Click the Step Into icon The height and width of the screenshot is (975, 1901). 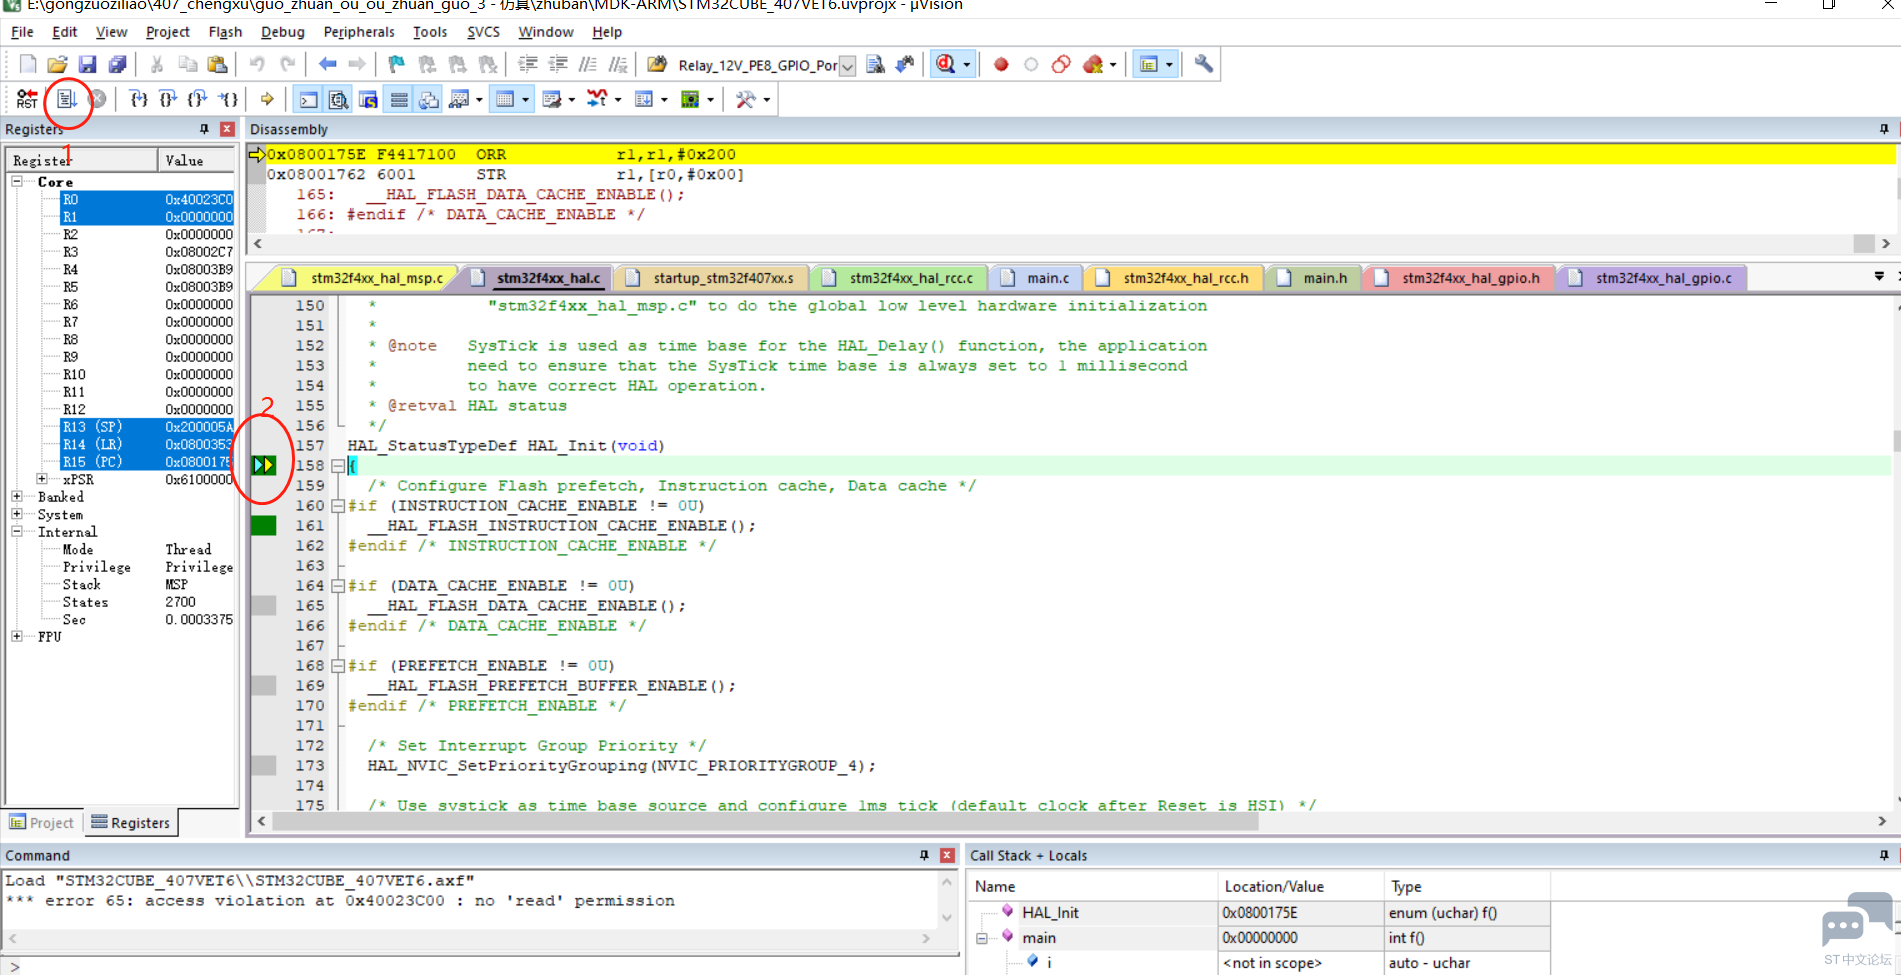pyautogui.click(x=139, y=99)
